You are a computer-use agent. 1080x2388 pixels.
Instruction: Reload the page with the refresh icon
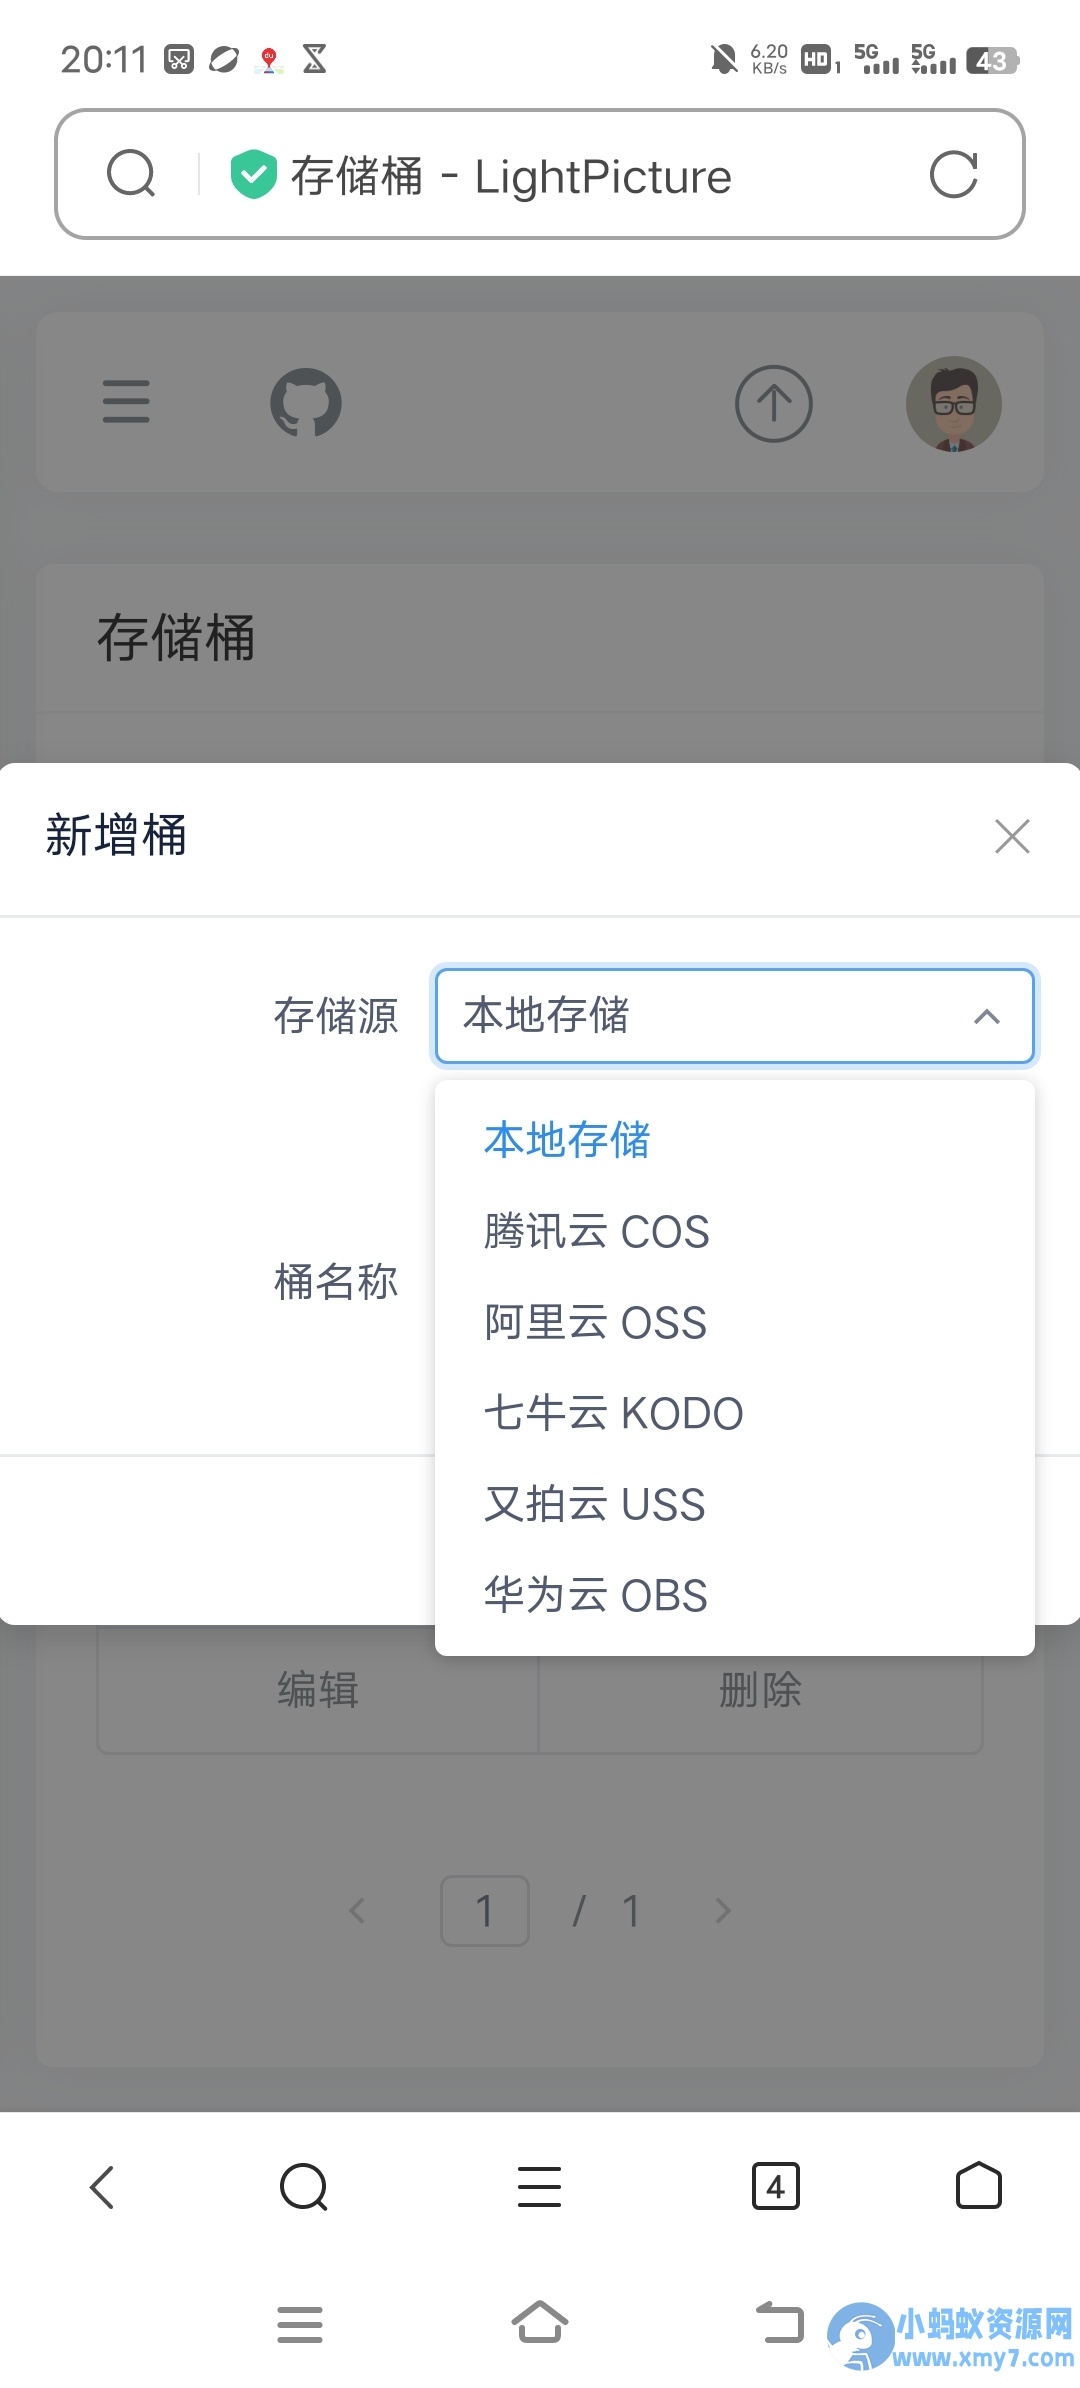pyautogui.click(x=953, y=174)
